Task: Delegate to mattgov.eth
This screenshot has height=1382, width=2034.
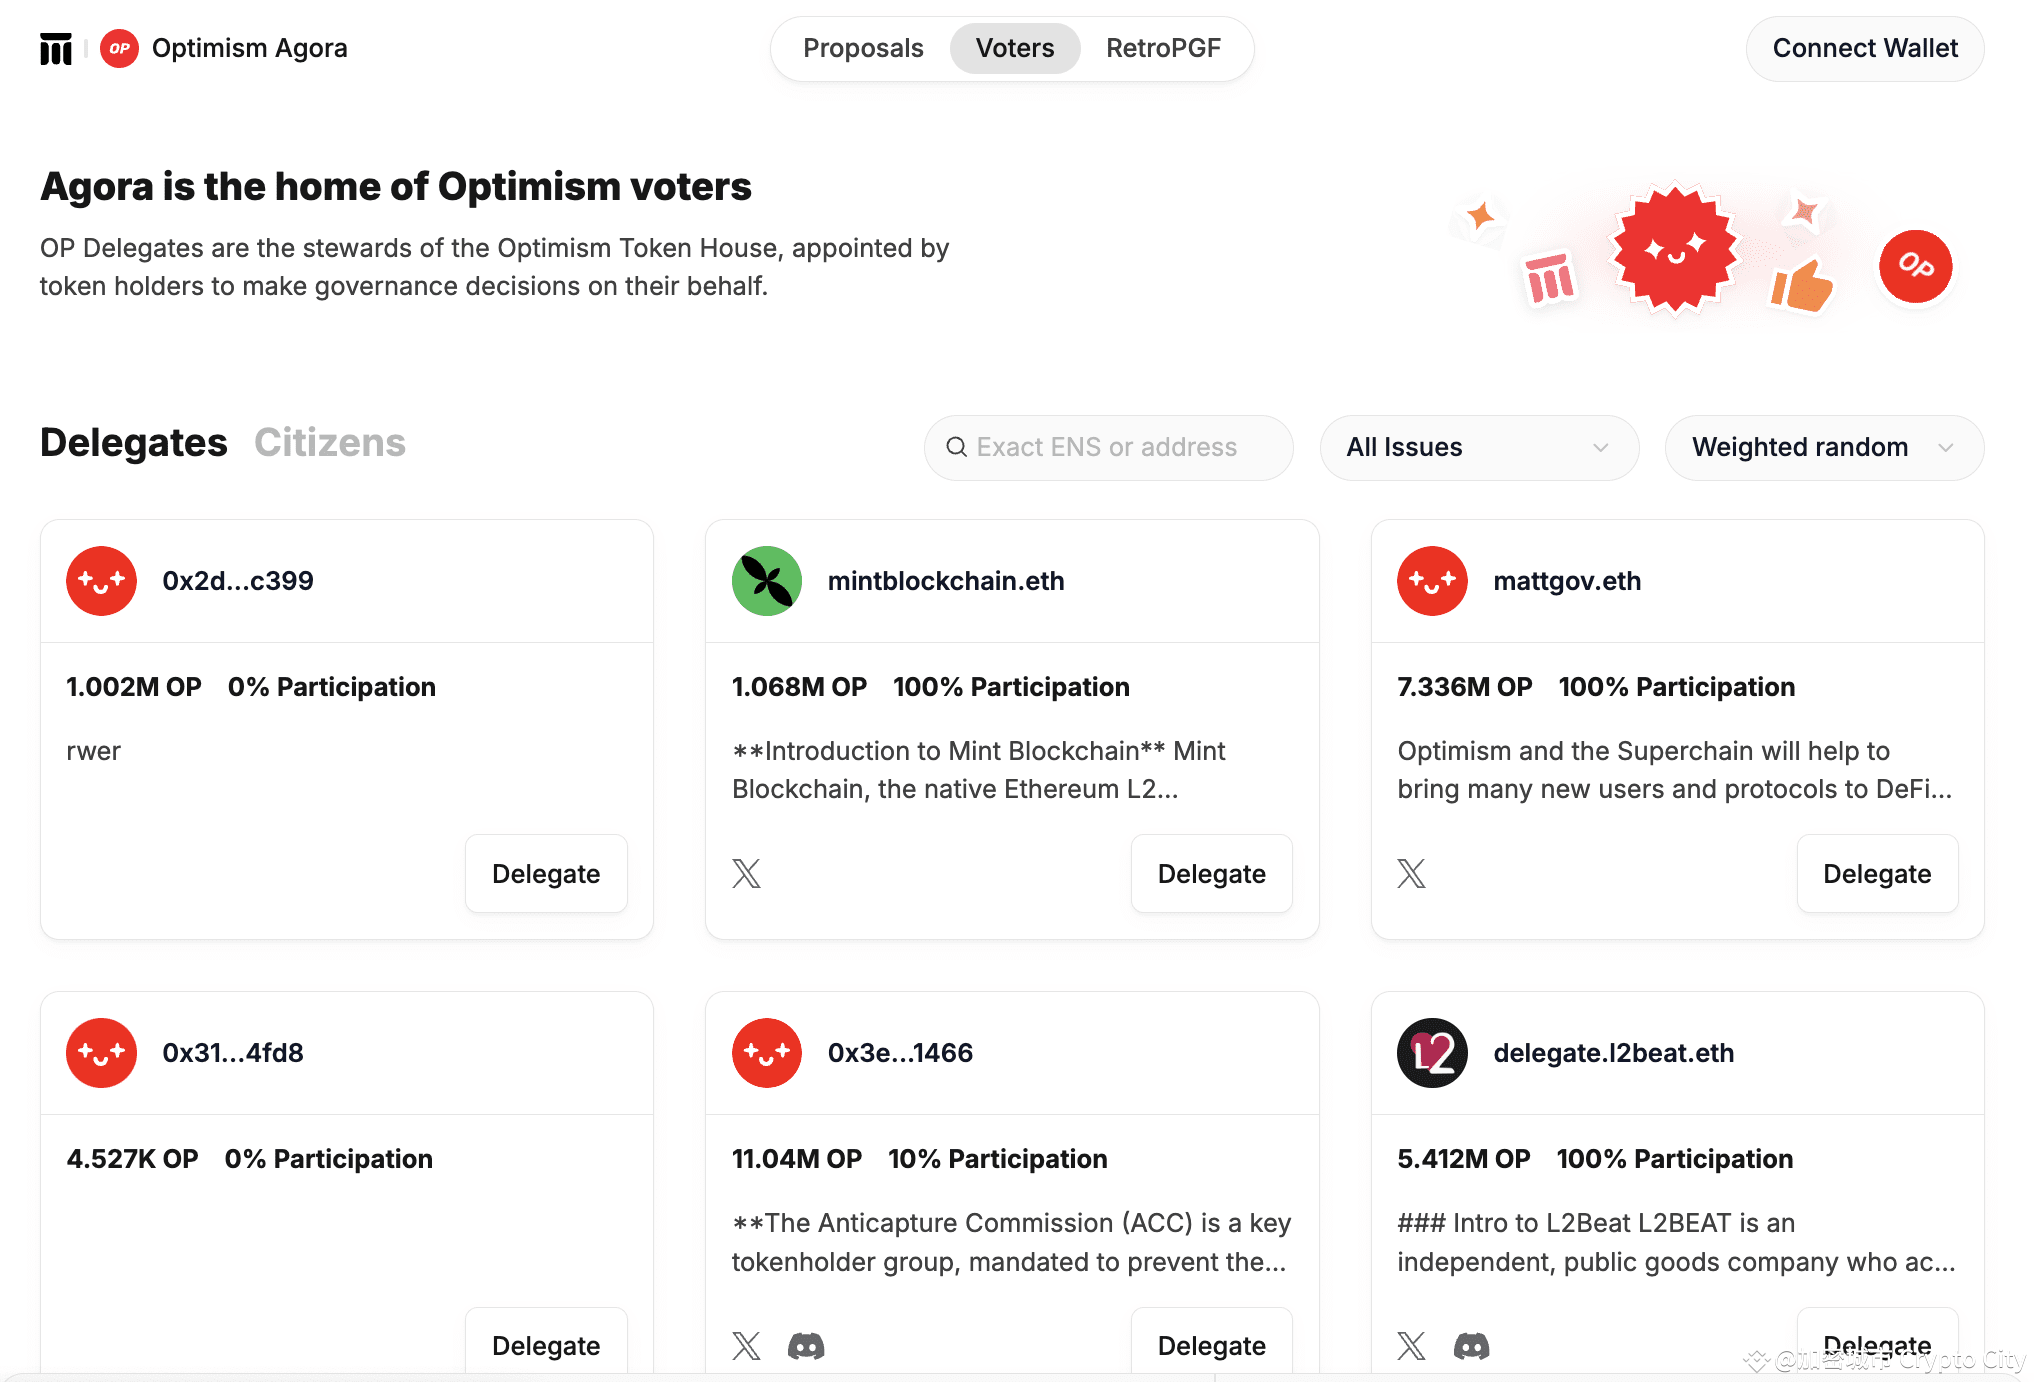Action: point(1877,873)
